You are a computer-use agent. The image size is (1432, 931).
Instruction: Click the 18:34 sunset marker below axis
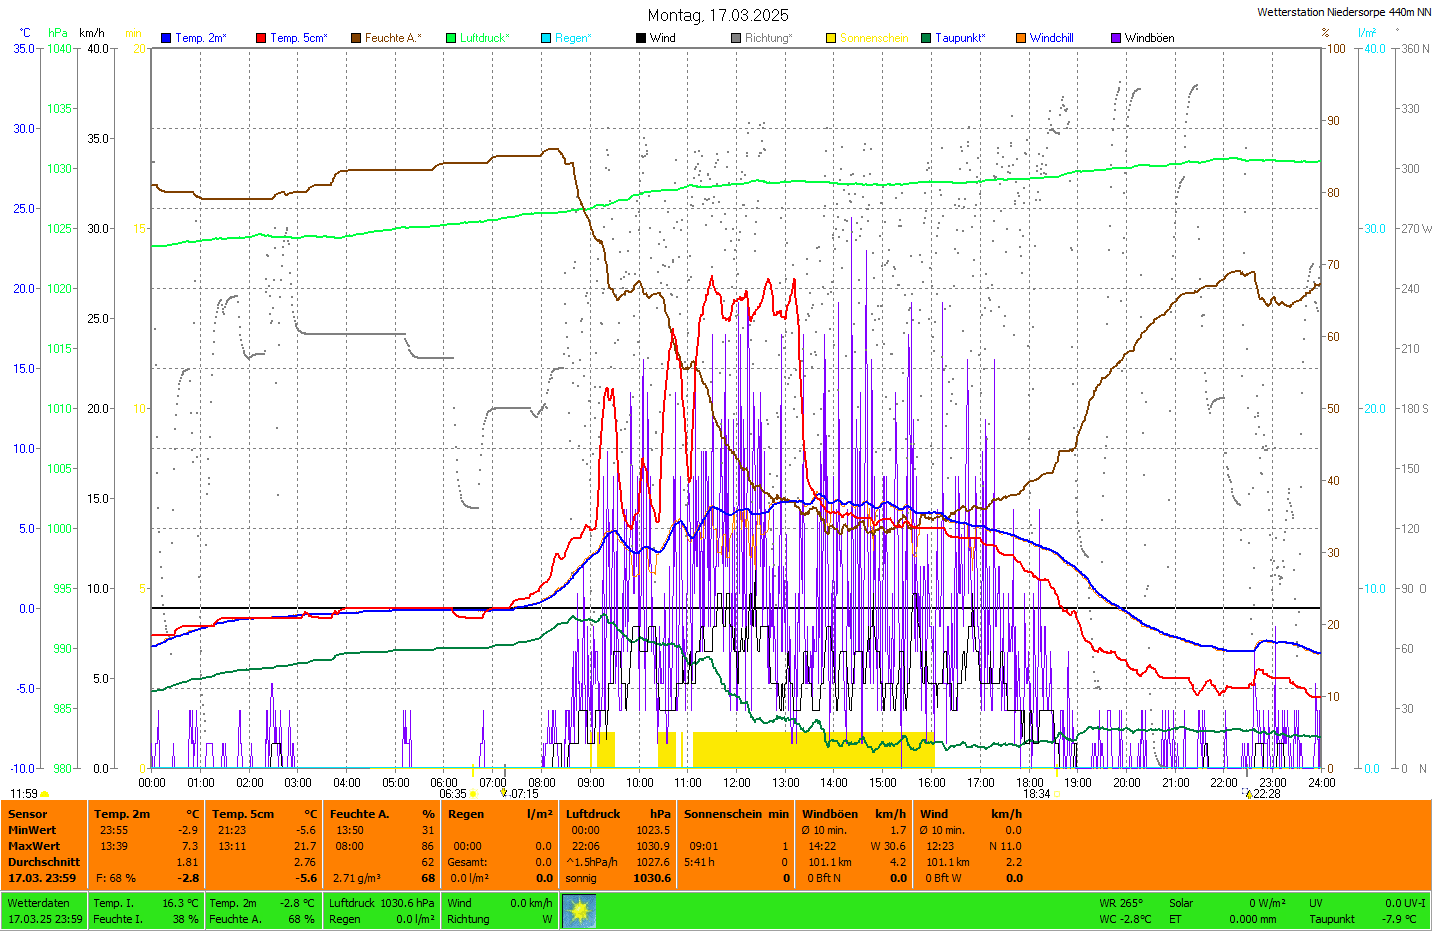pyautogui.click(x=1036, y=794)
